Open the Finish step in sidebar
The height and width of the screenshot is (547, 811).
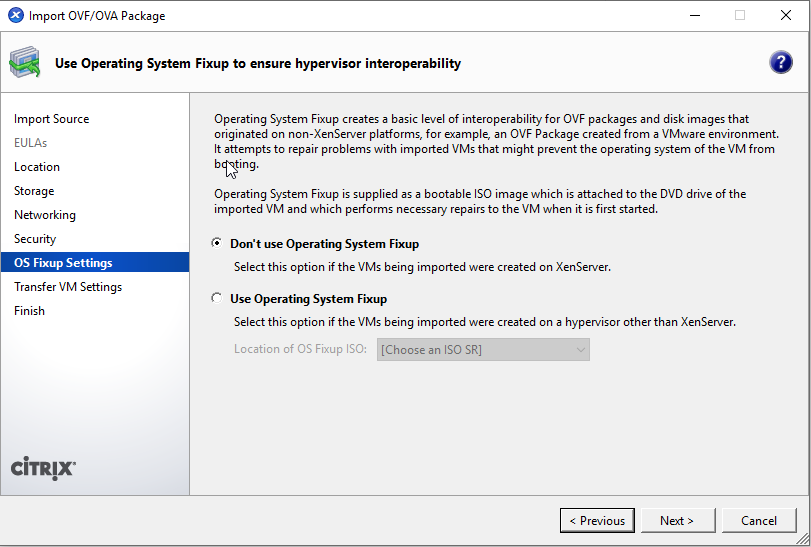(29, 311)
